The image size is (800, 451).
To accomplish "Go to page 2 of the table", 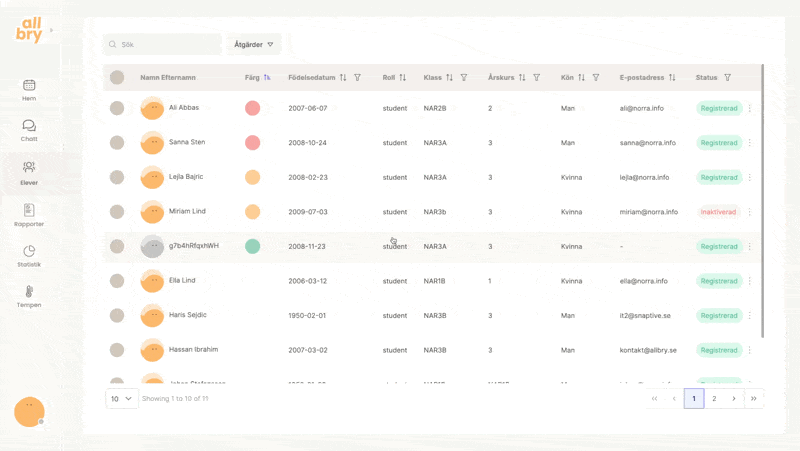I will pyautogui.click(x=714, y=398).
